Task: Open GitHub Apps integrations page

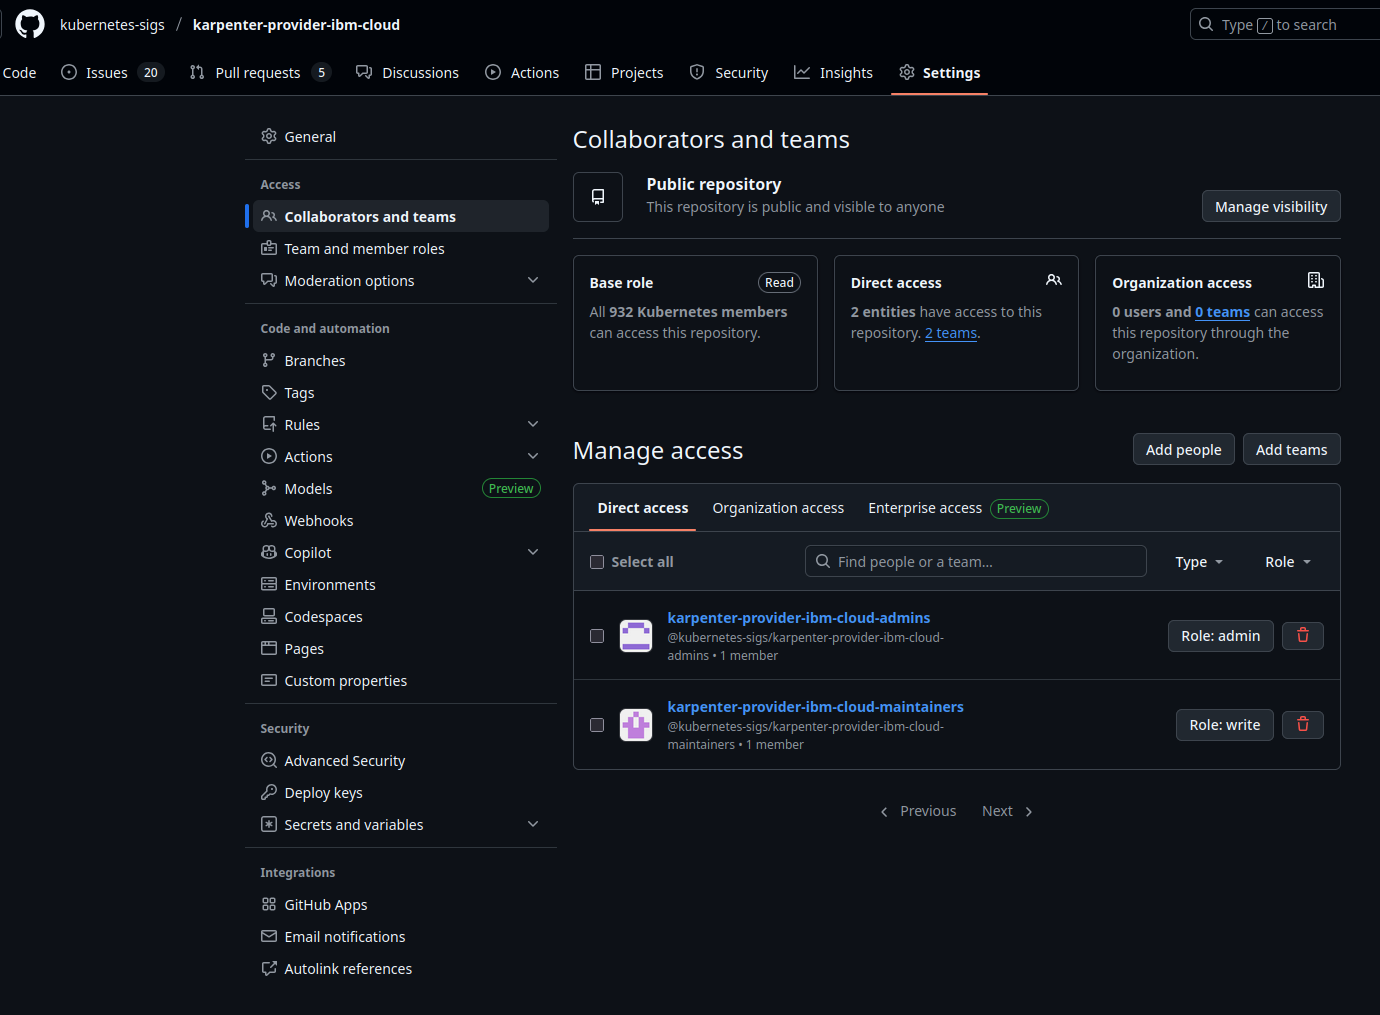Action: [325, 905]
